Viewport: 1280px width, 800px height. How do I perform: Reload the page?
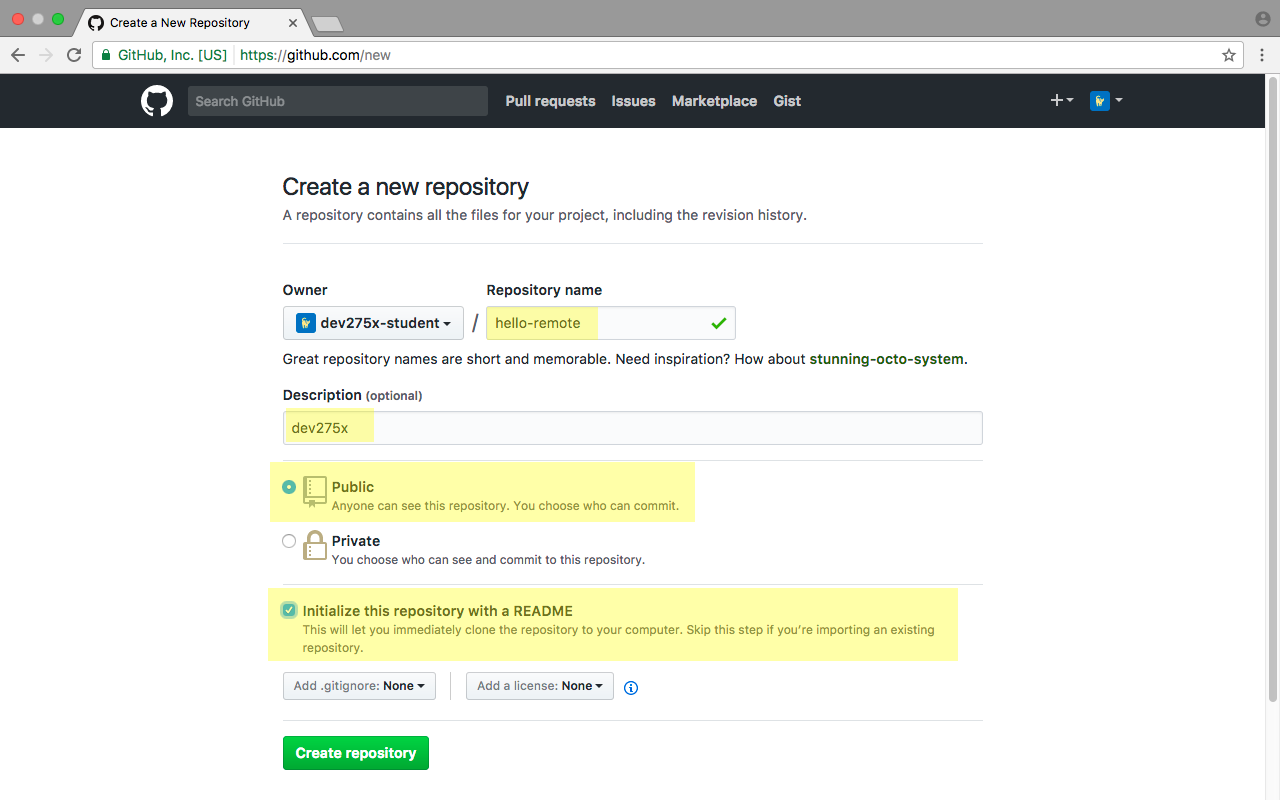pyautogui.click(x=74, y=55)
